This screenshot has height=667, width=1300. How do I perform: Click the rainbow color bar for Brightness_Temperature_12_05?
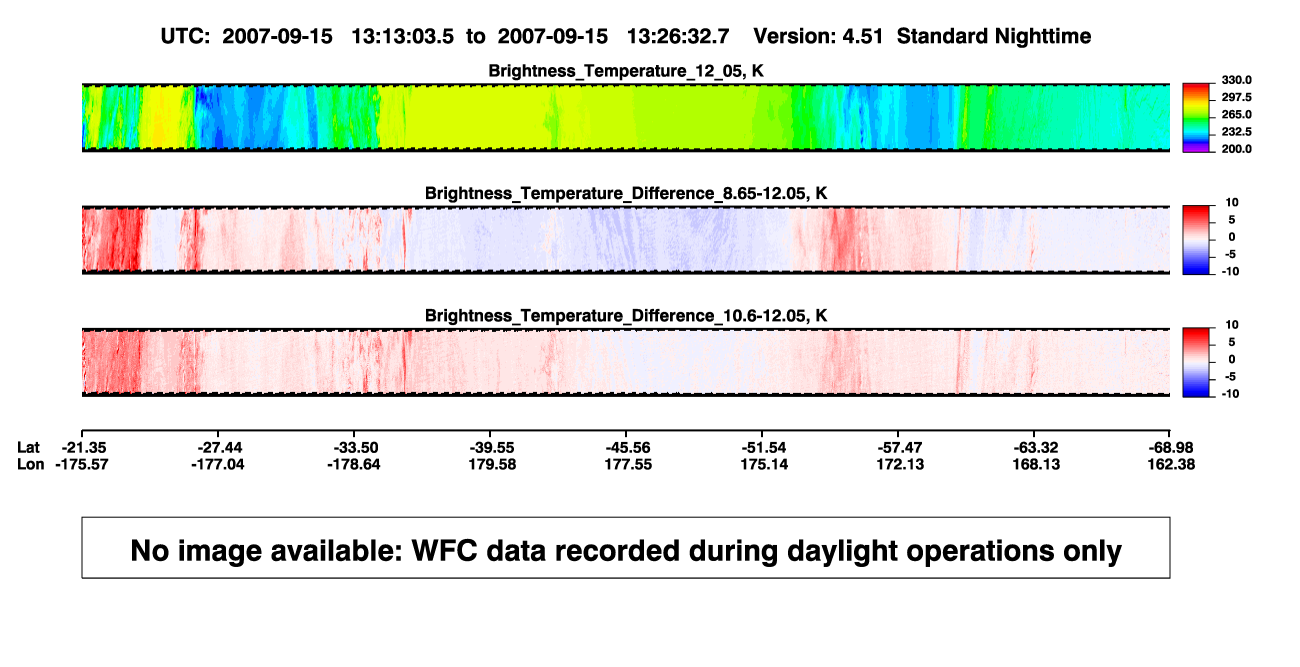pyautogui.click(x=1197, y=117)
